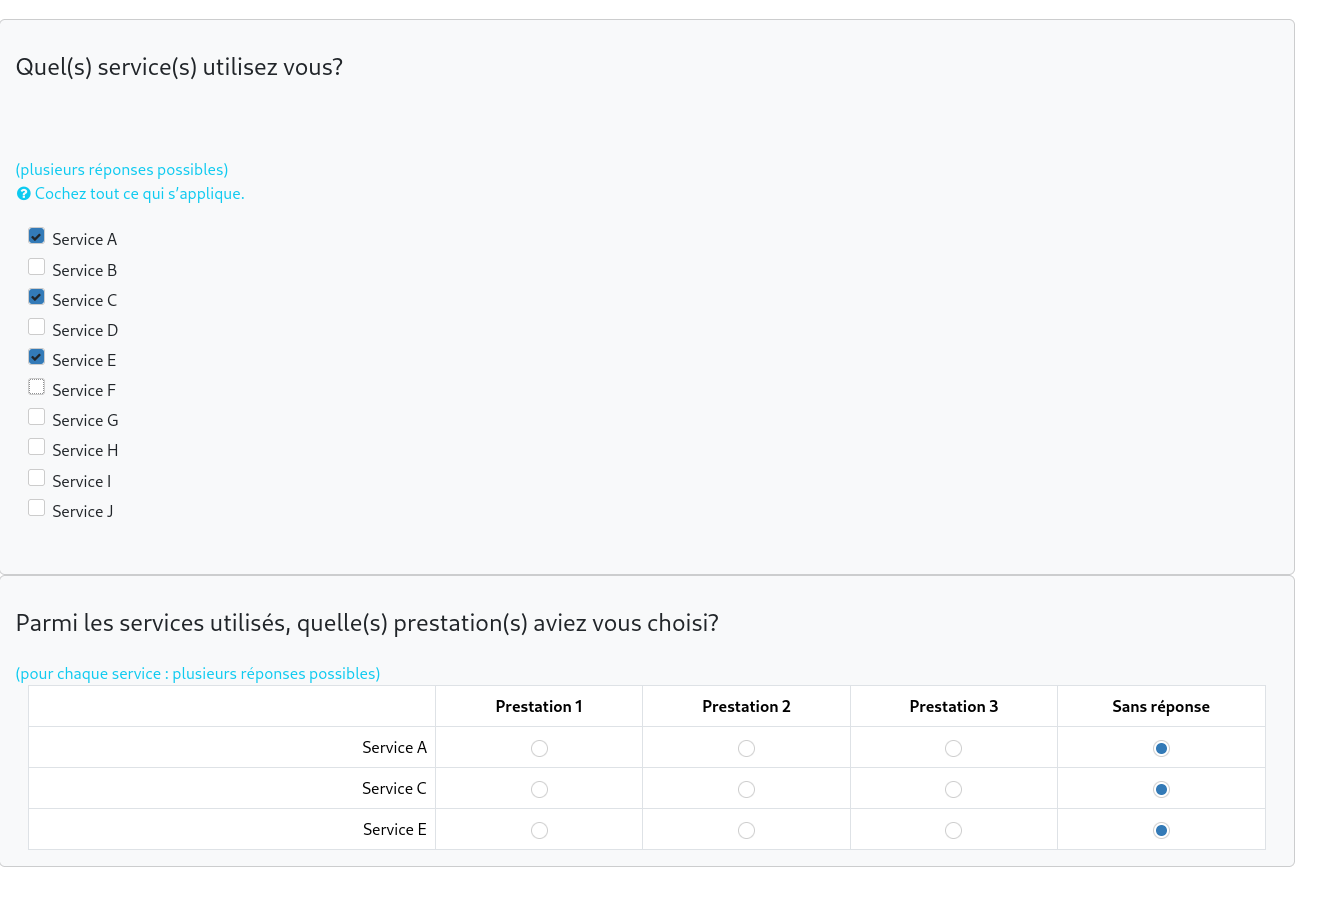Screen dimensions: 1342x901
Task: Choose Prestation 2 for Service A
Action: tap(746, 748)
